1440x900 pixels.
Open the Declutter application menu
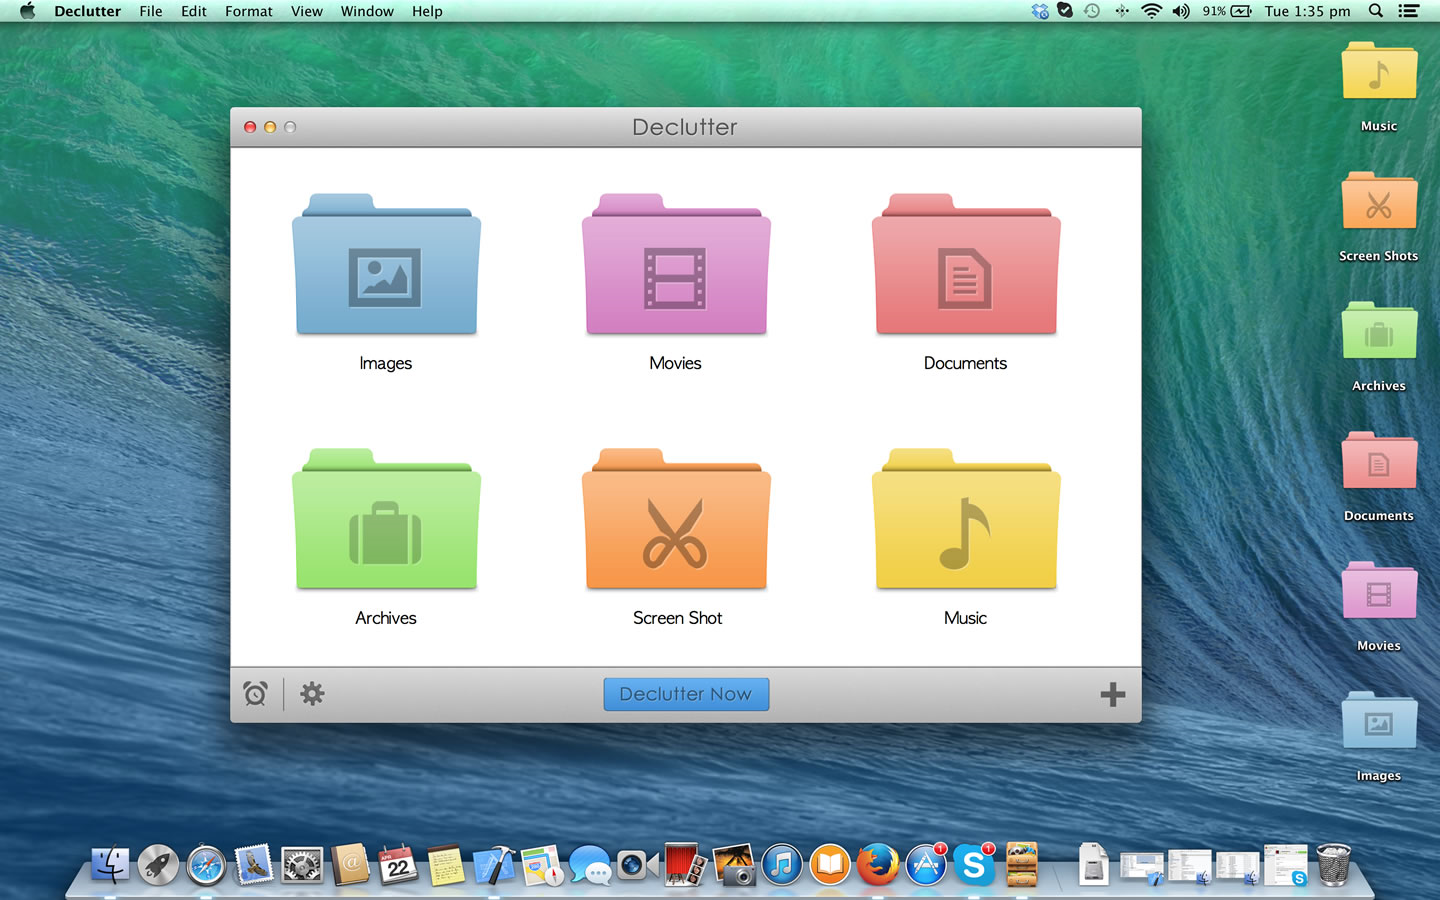(x=87, y=11)
